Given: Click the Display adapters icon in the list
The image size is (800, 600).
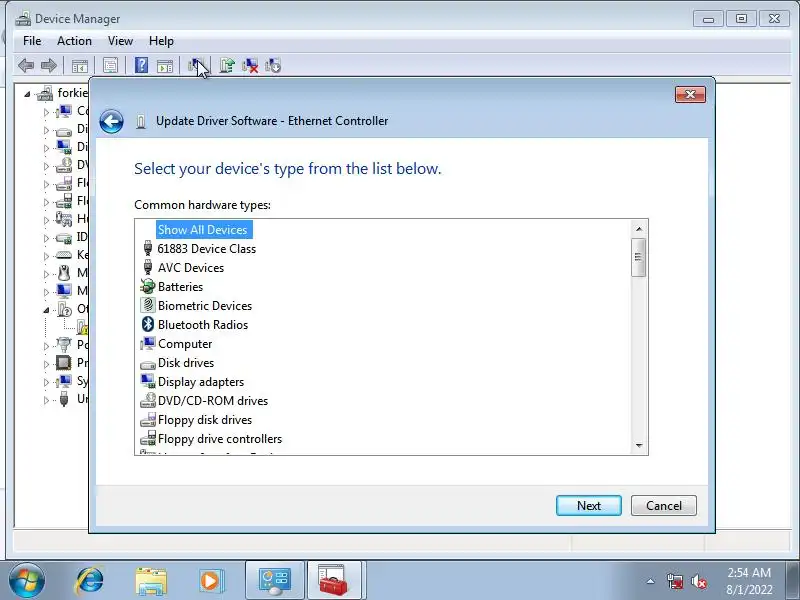Looking at the screenshot, I should pyautogui.click(x=147, y=381).
